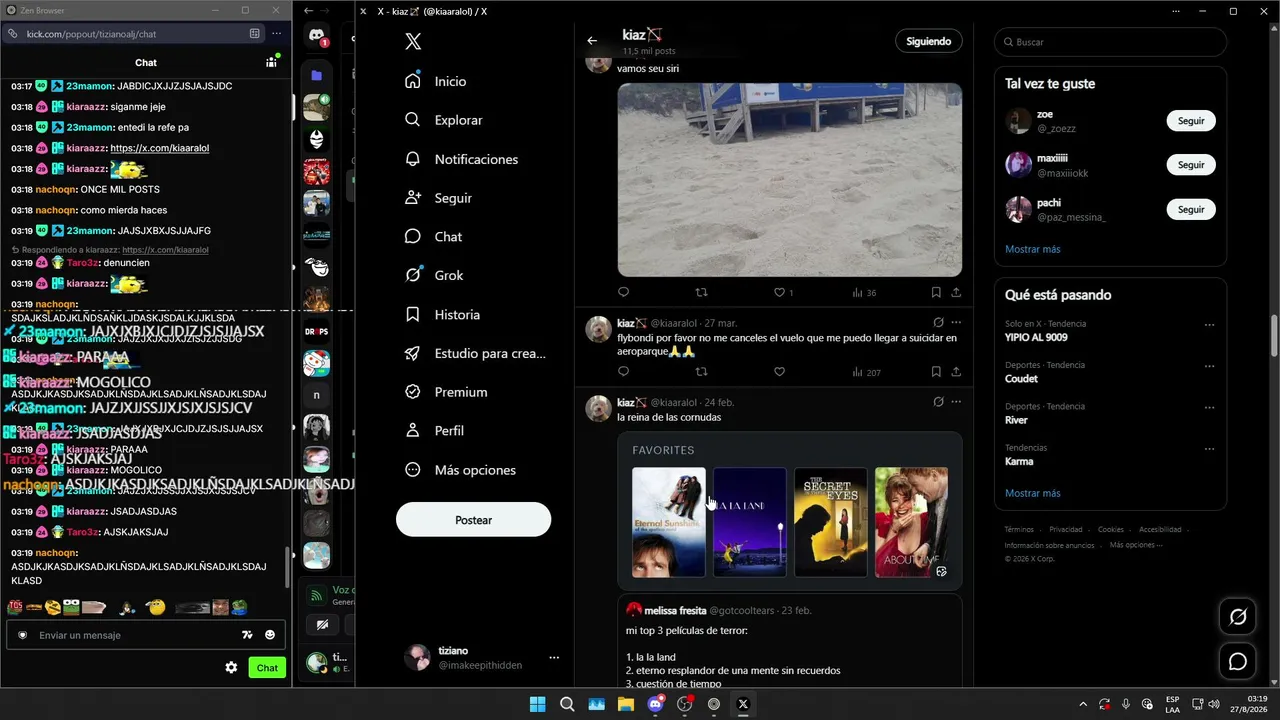Open Seguir in the X sidebar
Image resolution: width=1280 pixels, height=720 pixels.
(437, 198)
